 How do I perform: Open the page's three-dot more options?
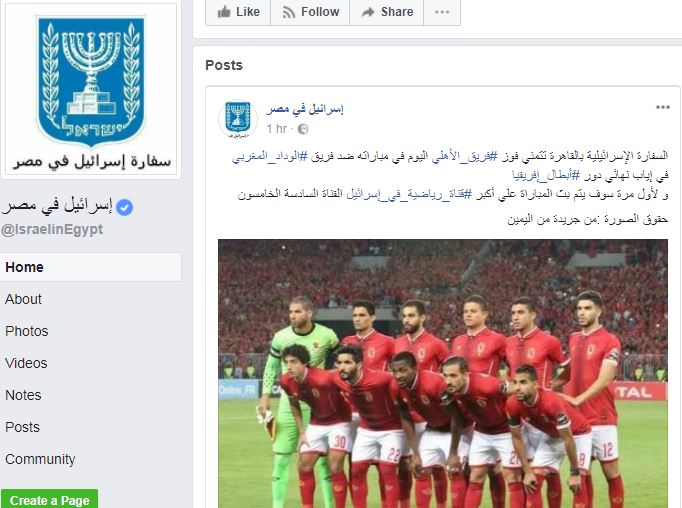tap(442, 12)
